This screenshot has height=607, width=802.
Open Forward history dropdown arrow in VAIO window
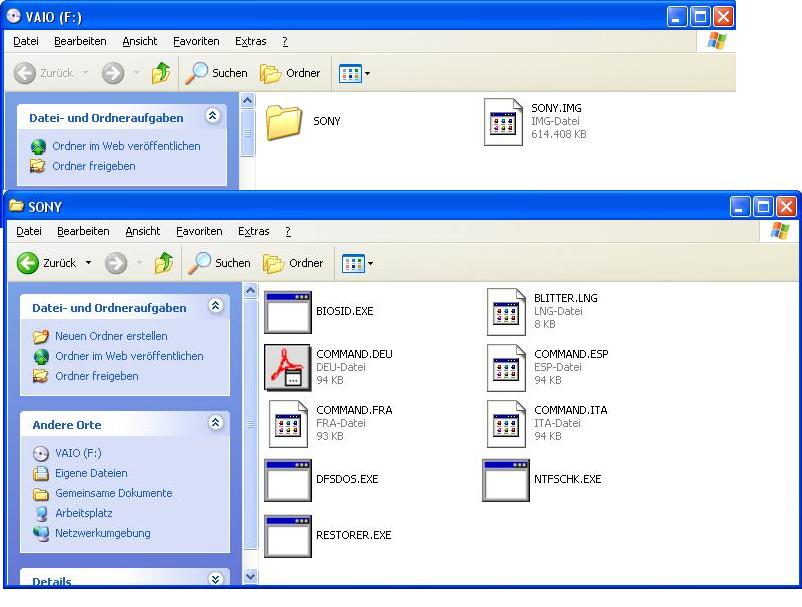pyautogui.click(x=136, y=73)
